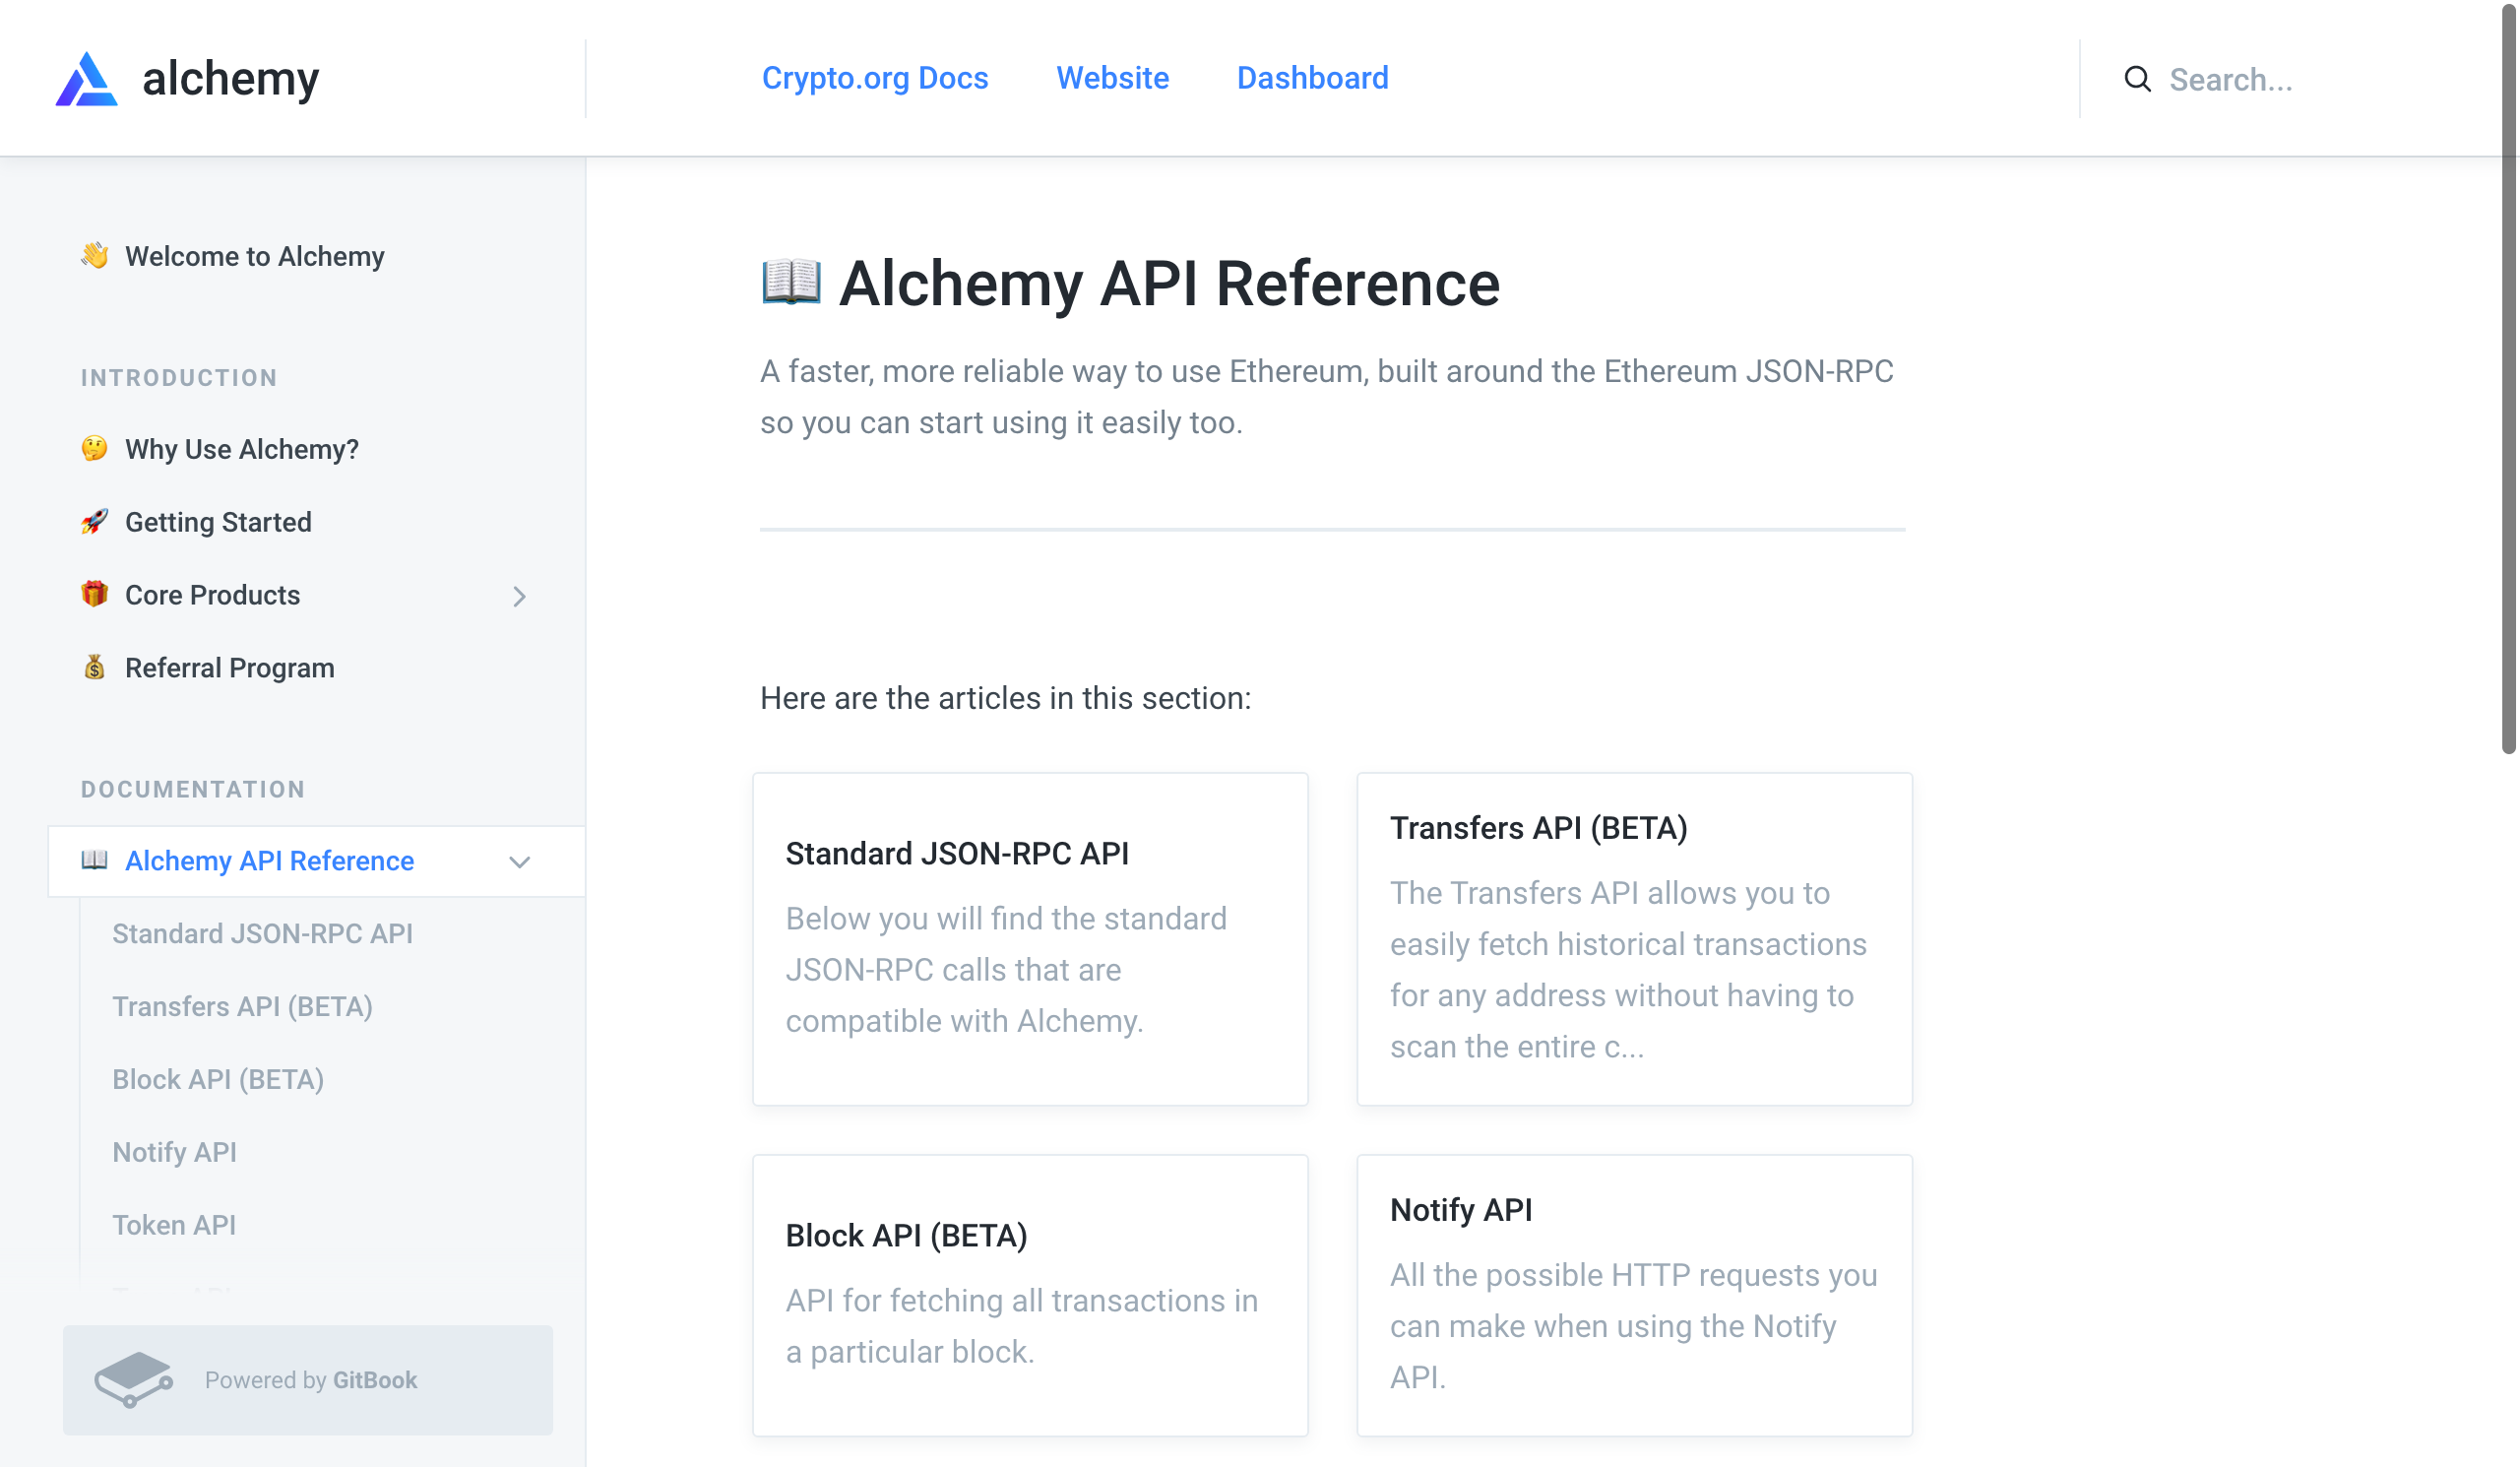Viewport: 2520px width, 1467px height.
Task: Visit the Website link in the top bar
Action: coord(1113,78)
